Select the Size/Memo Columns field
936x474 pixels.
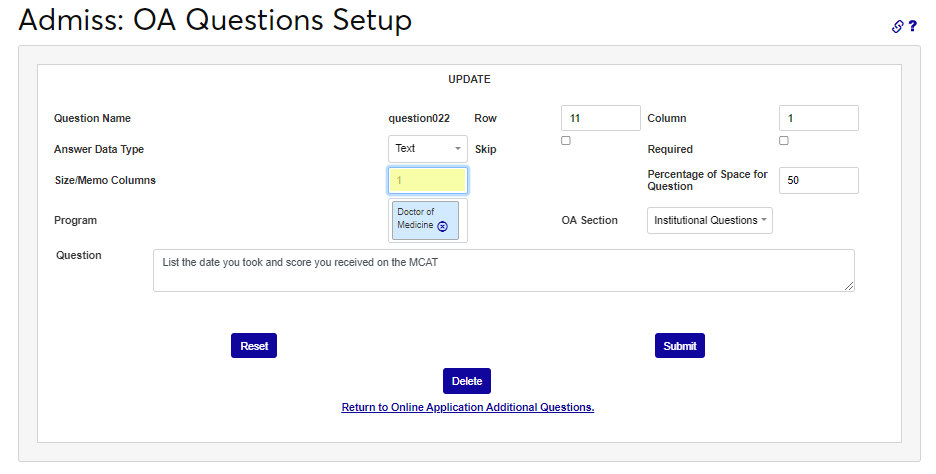click(x=427, y=180)
